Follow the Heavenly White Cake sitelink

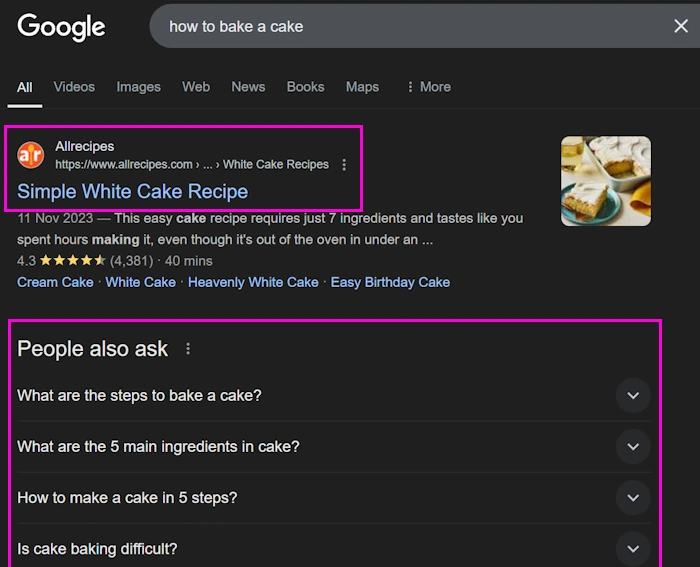(x=253, y=282)
